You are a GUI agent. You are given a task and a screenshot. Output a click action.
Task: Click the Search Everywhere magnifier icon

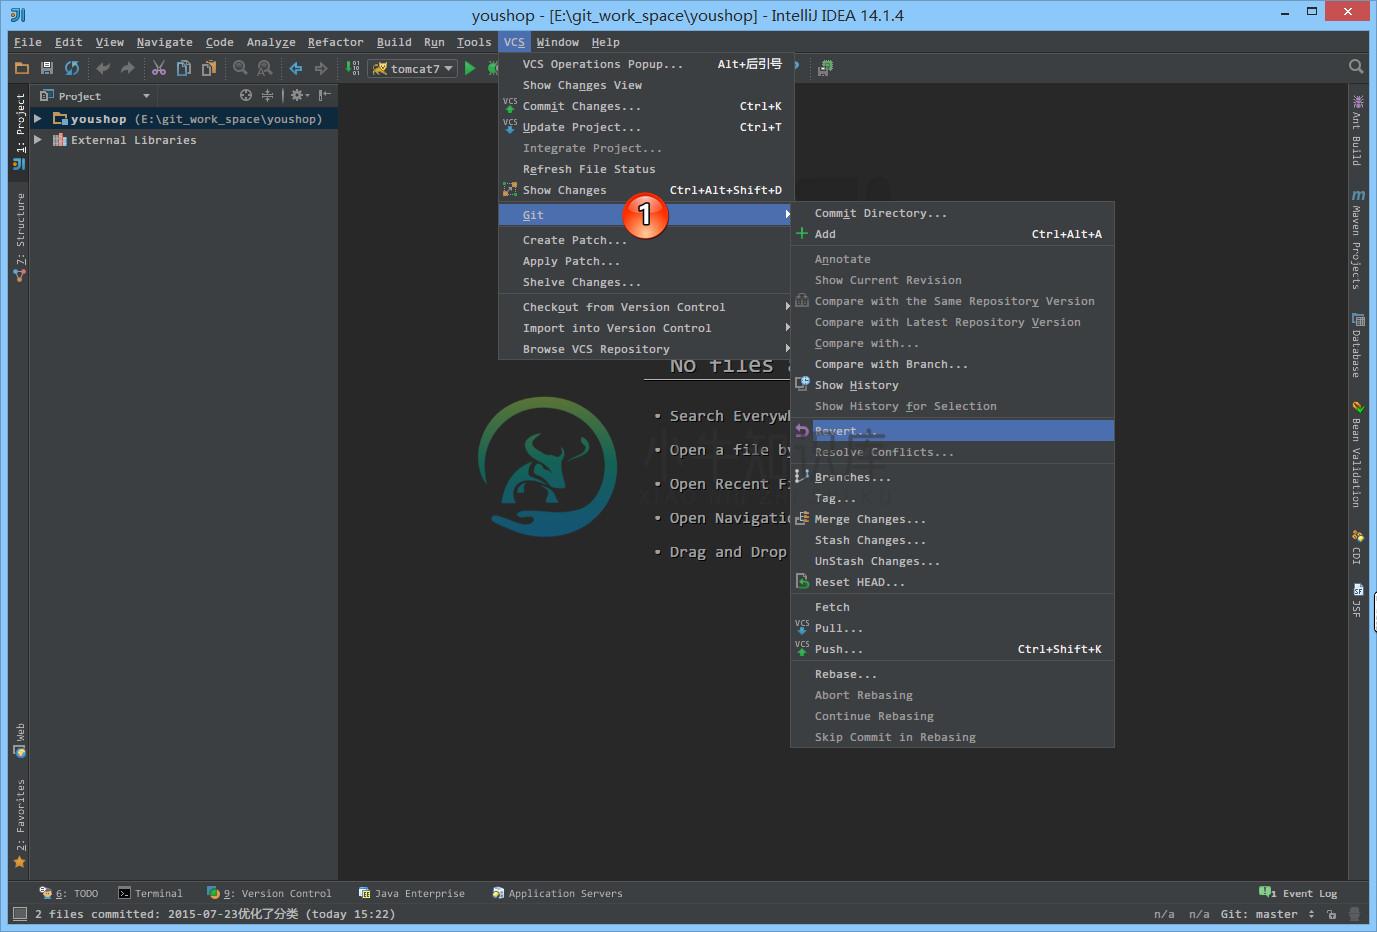coord(1356,67)
